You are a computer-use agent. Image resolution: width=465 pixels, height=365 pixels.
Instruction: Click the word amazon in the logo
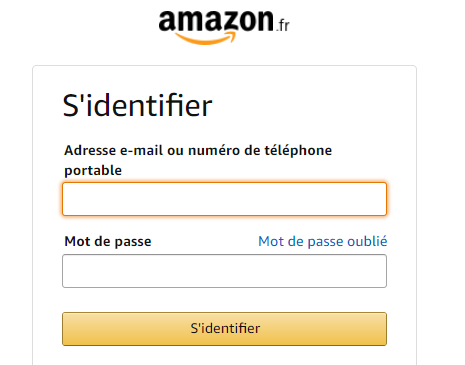coord(216,21)
